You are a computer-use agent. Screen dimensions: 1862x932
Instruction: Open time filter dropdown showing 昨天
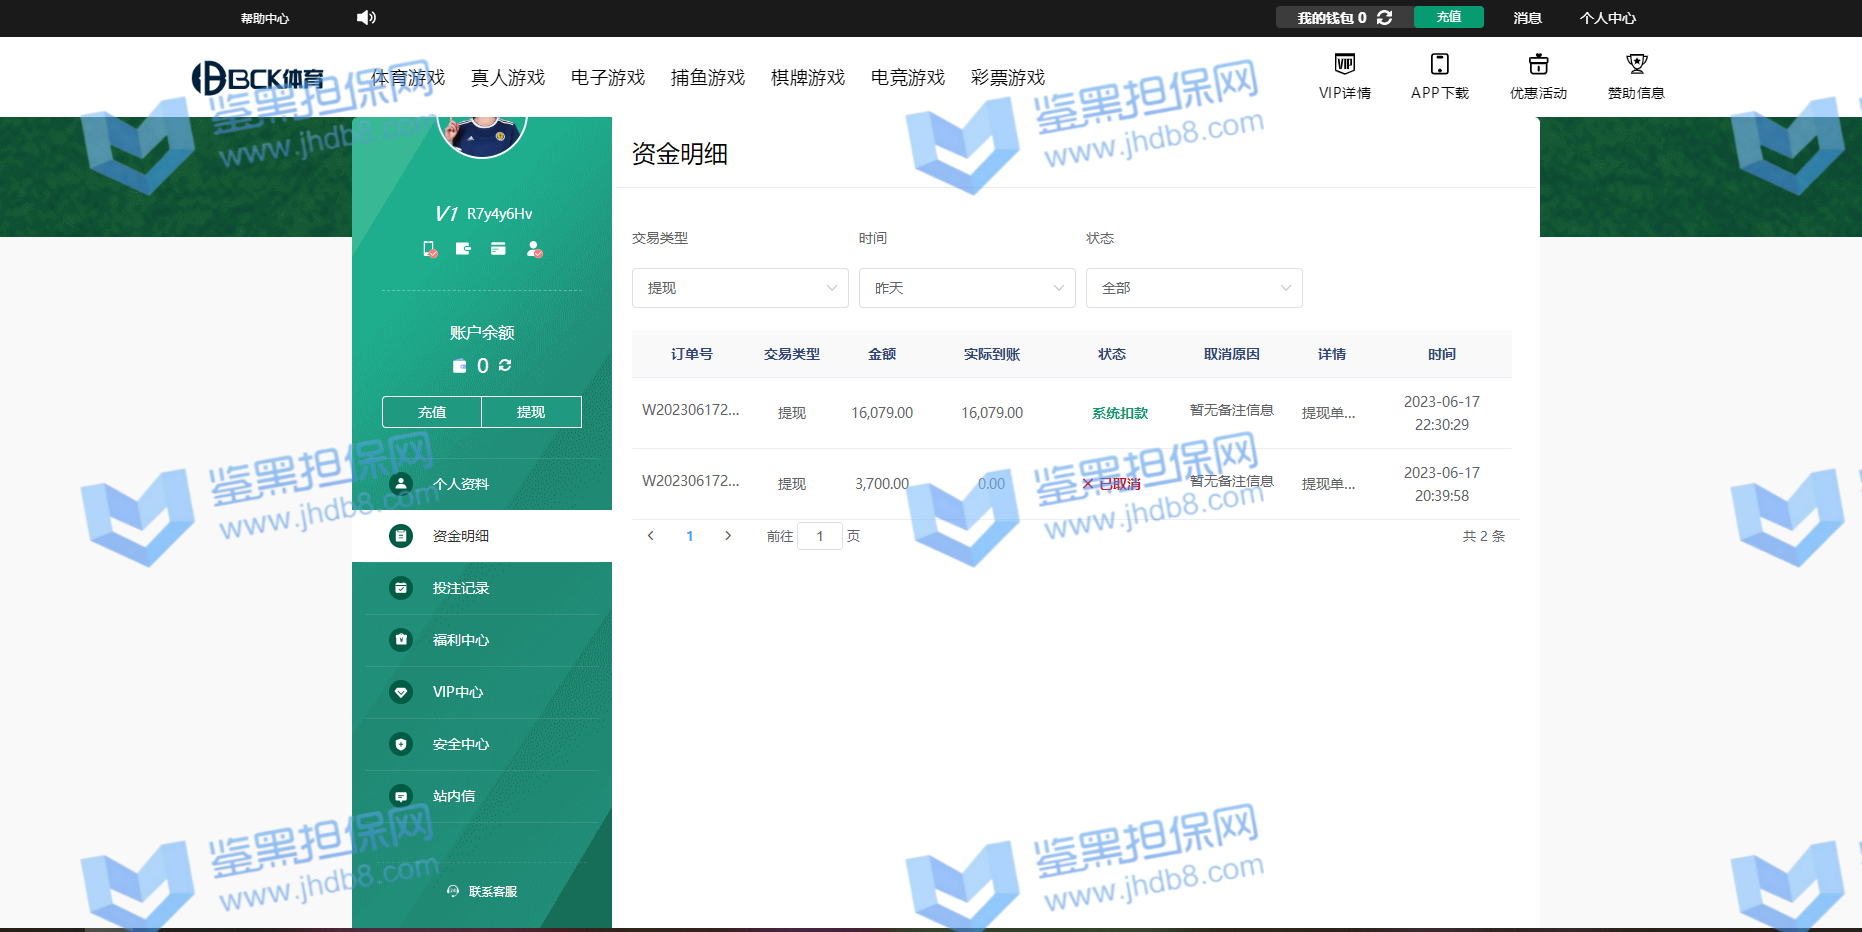coord(967,288)
